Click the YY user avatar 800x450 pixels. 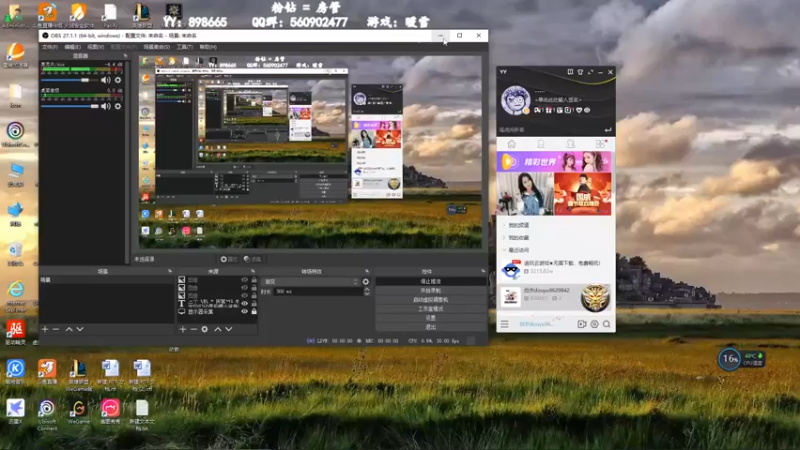[515, 100]
